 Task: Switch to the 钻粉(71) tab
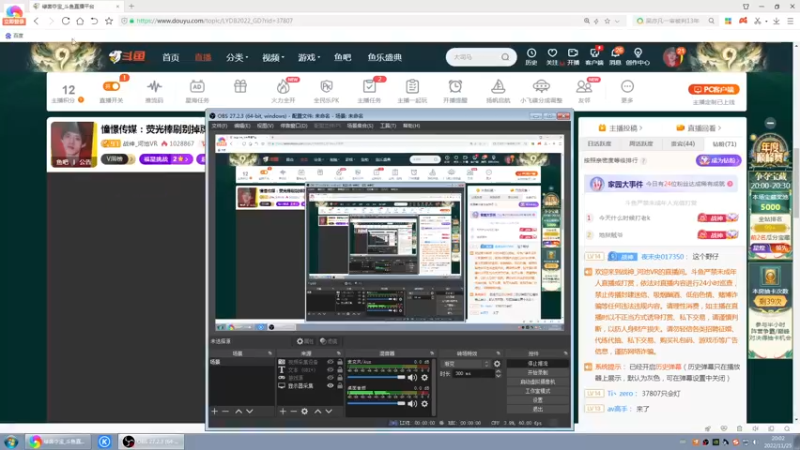pos(724,144)
